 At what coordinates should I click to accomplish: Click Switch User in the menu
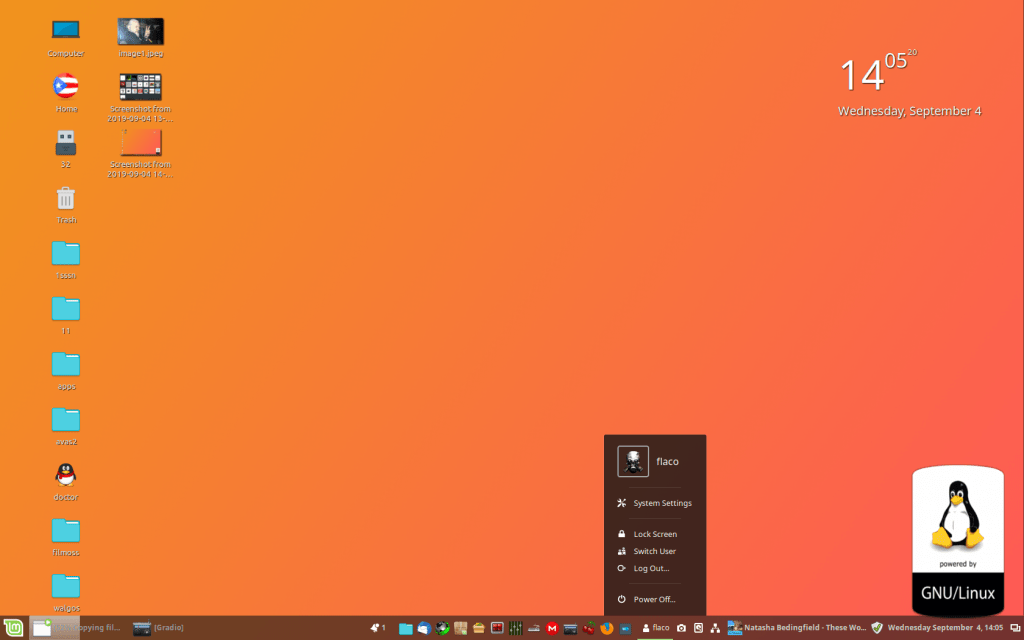pos(654,551)
